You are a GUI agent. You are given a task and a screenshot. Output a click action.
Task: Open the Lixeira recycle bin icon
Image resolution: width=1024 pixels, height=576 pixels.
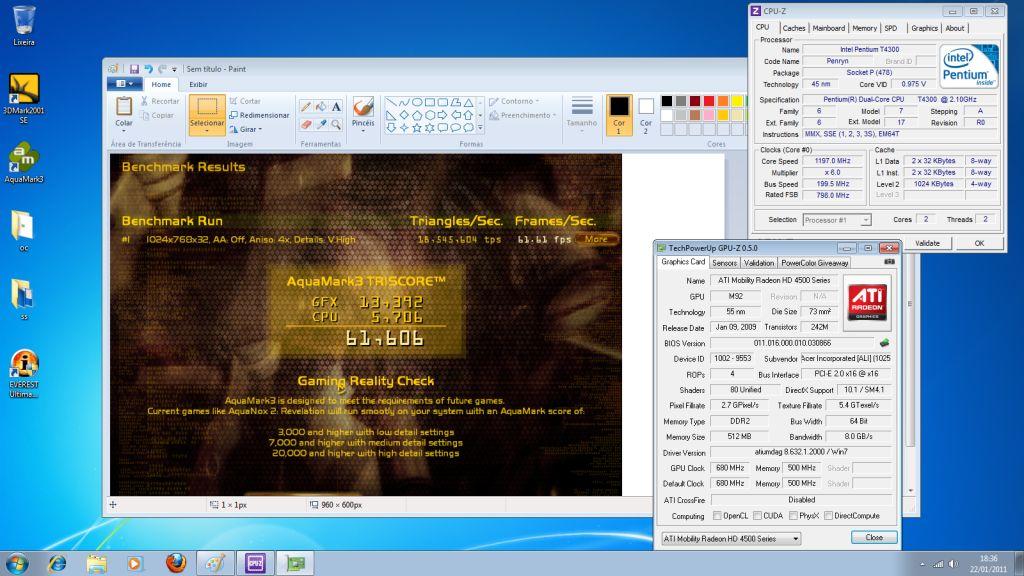coord(24,25)
